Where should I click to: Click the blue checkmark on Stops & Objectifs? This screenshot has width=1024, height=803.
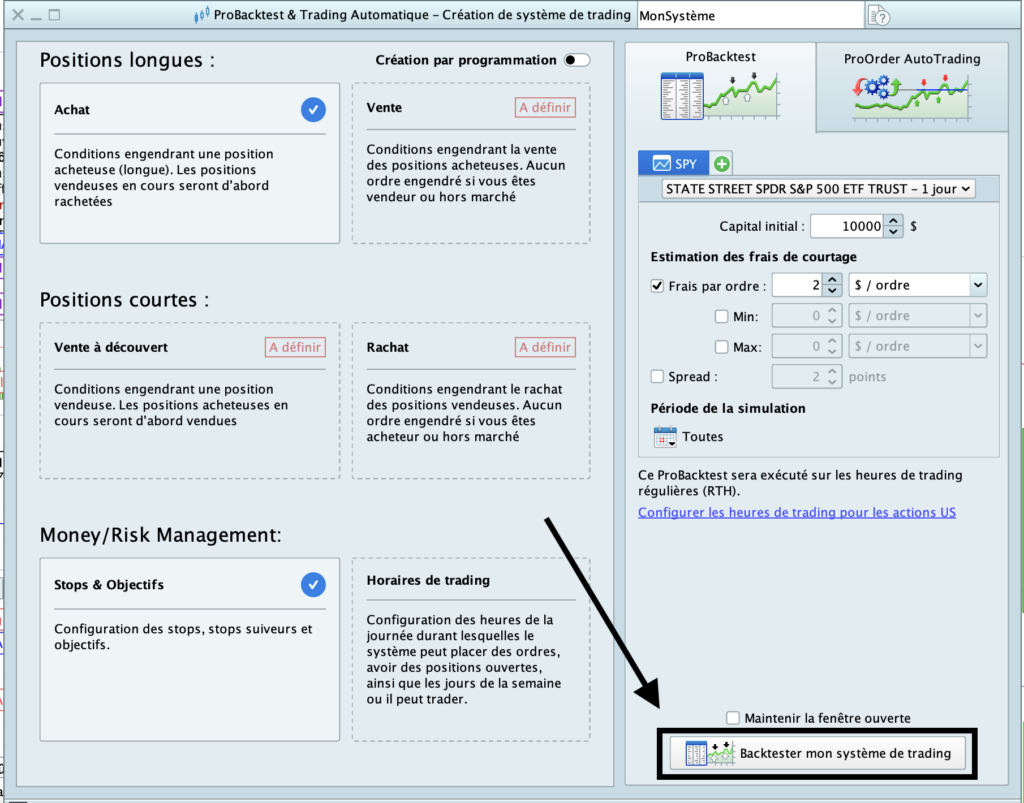(x=313, y=584)
